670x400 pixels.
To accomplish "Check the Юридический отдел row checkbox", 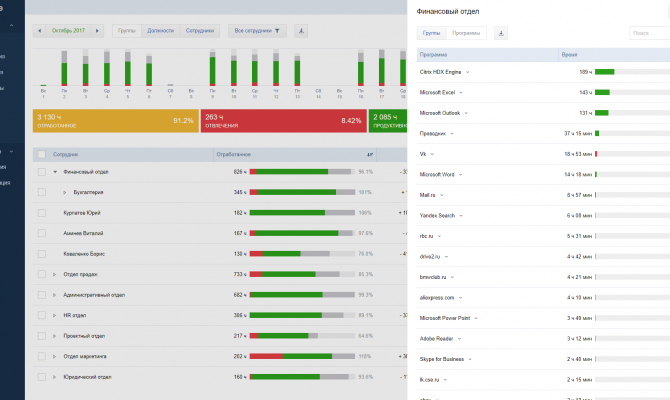I will [41, 377].
